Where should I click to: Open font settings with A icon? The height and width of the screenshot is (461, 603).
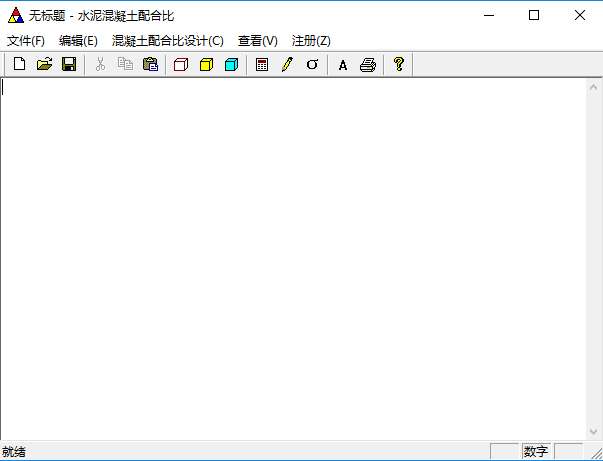click(x=343, y=65)
